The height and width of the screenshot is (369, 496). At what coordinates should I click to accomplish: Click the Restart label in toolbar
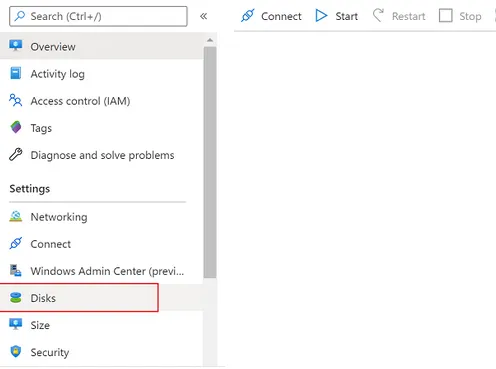pos(409,16)
